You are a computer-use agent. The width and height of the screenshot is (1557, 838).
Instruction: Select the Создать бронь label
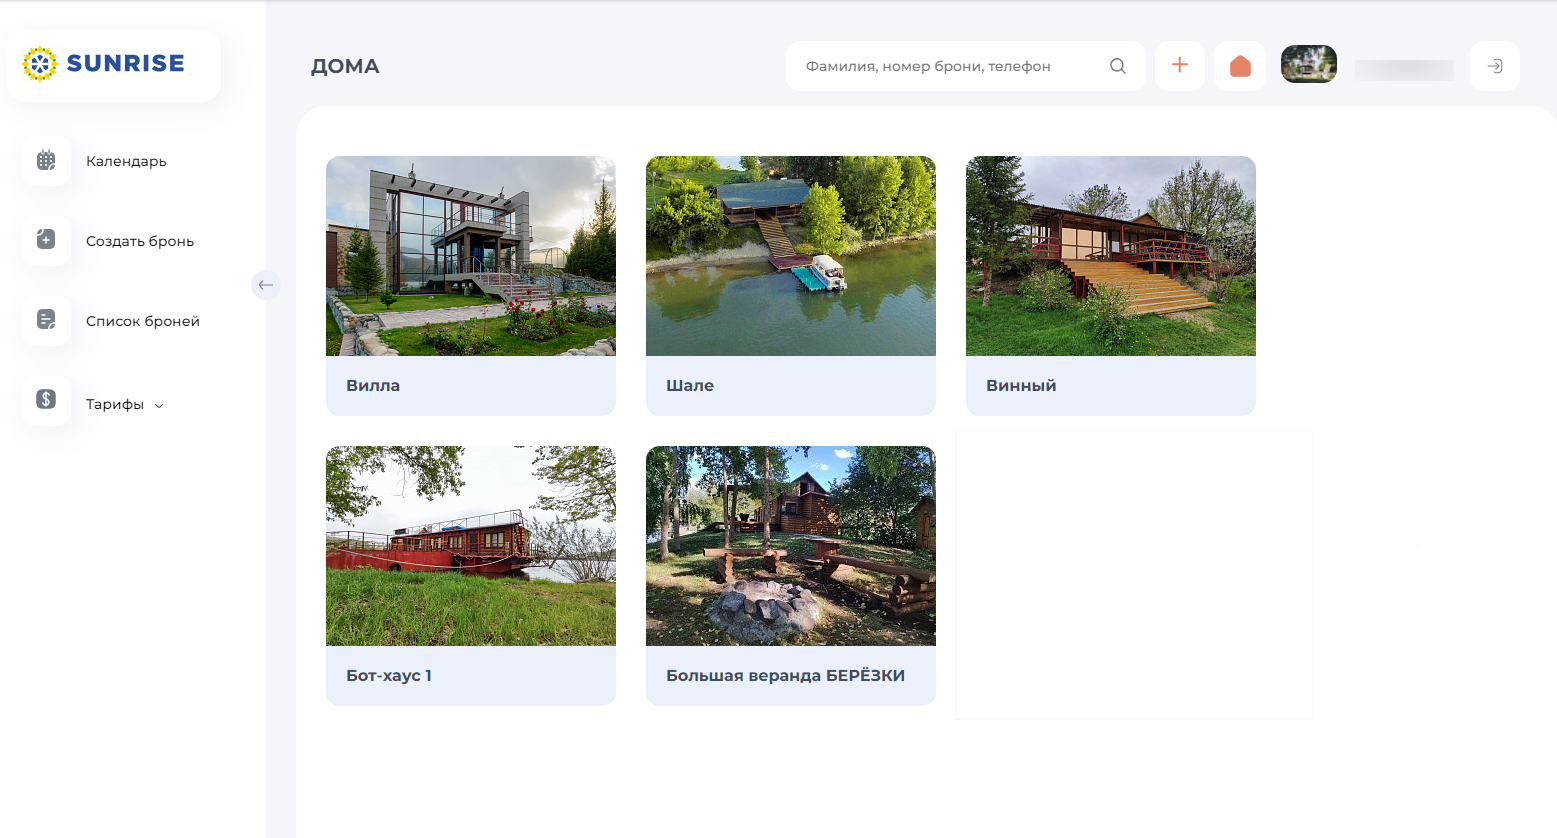(x=140, y=241)
